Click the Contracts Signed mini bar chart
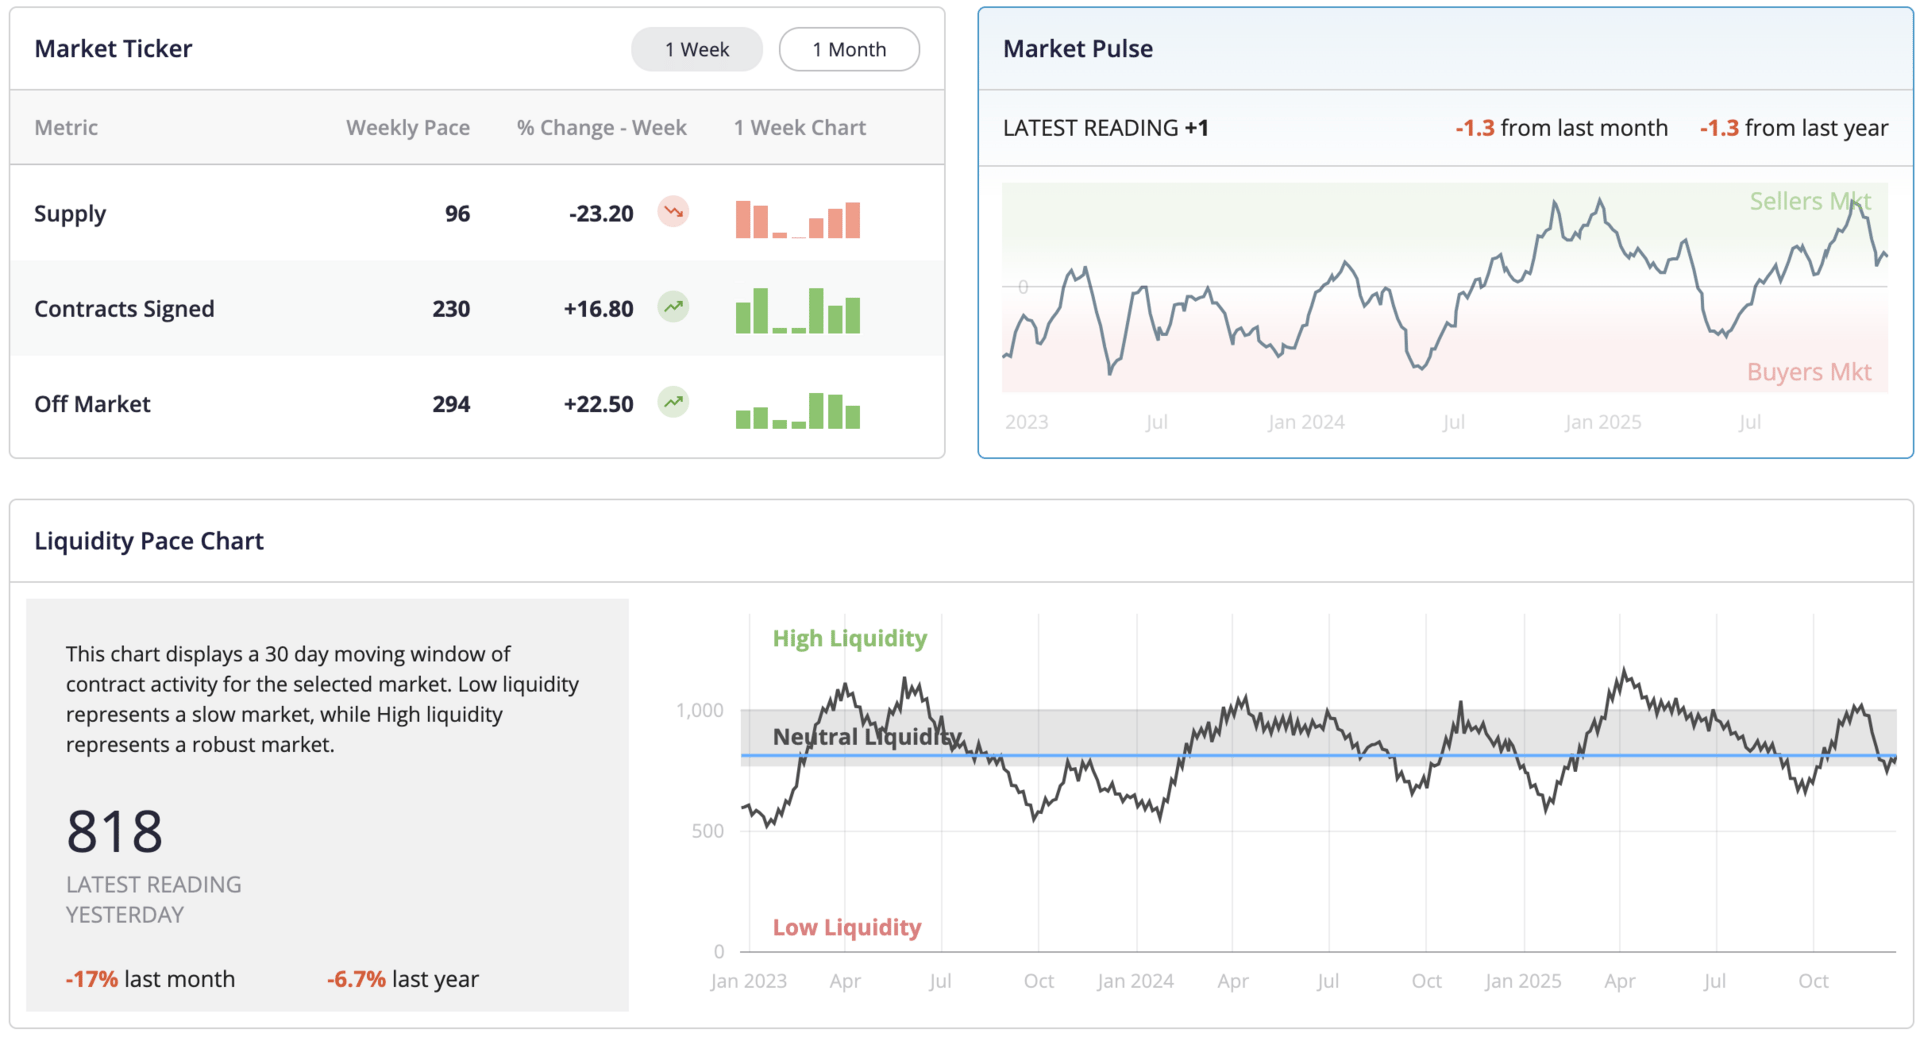The width and height of the screenshot is (1920, 1037). (x=797, y=311)
